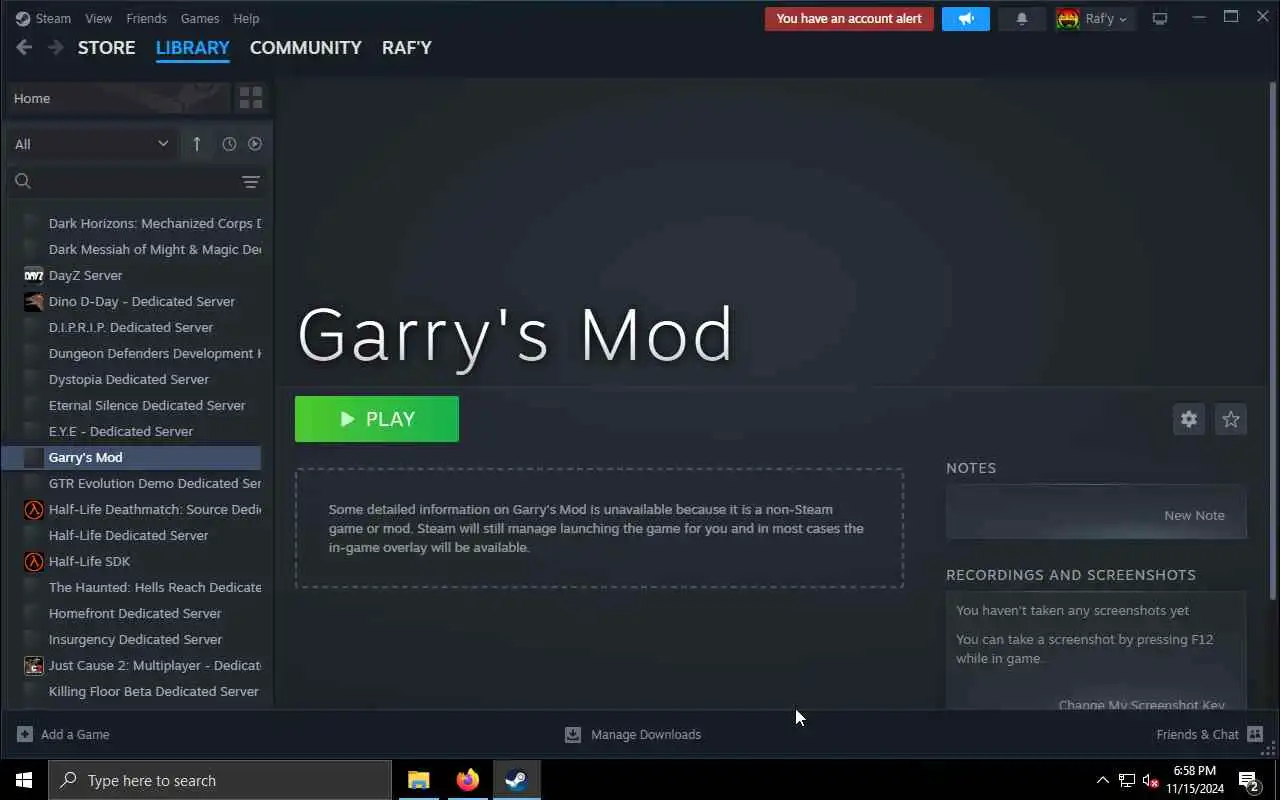This screenshot has width=1280, height=800.
Task: Expand the All filter dropdown
Action: [x=91, y=144]
